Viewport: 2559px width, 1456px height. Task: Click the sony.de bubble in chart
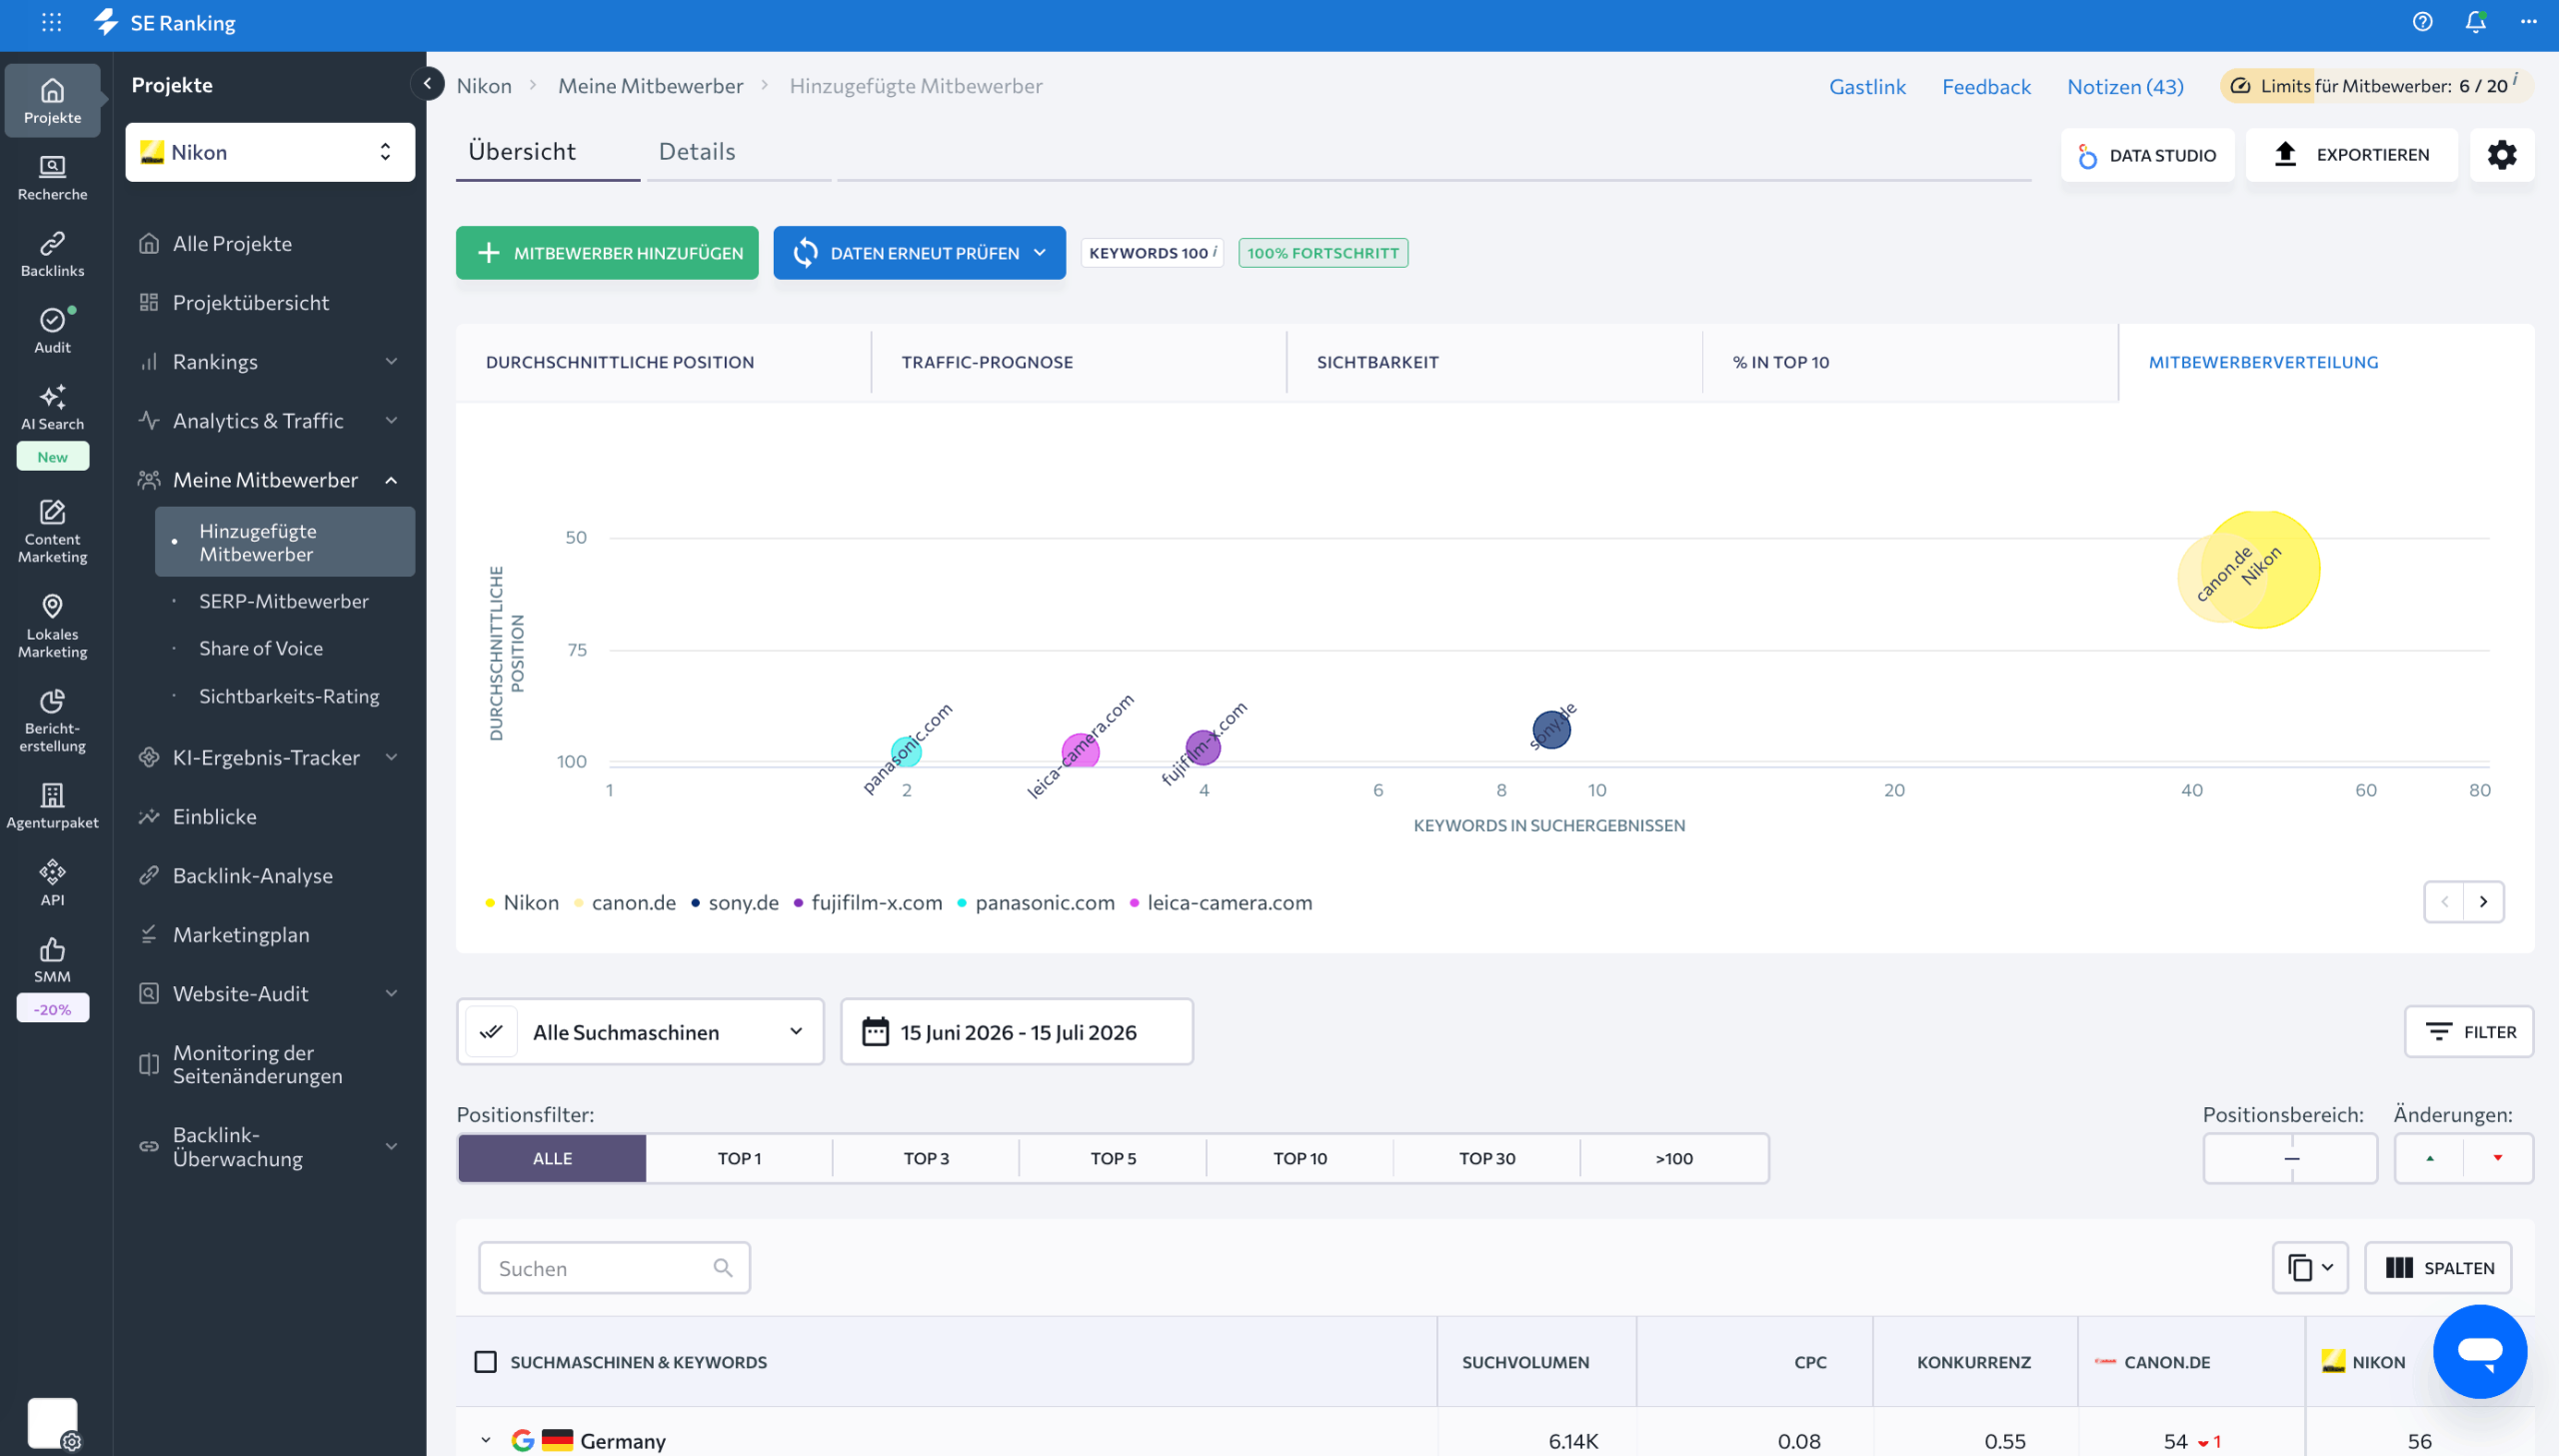(1551, 730)
